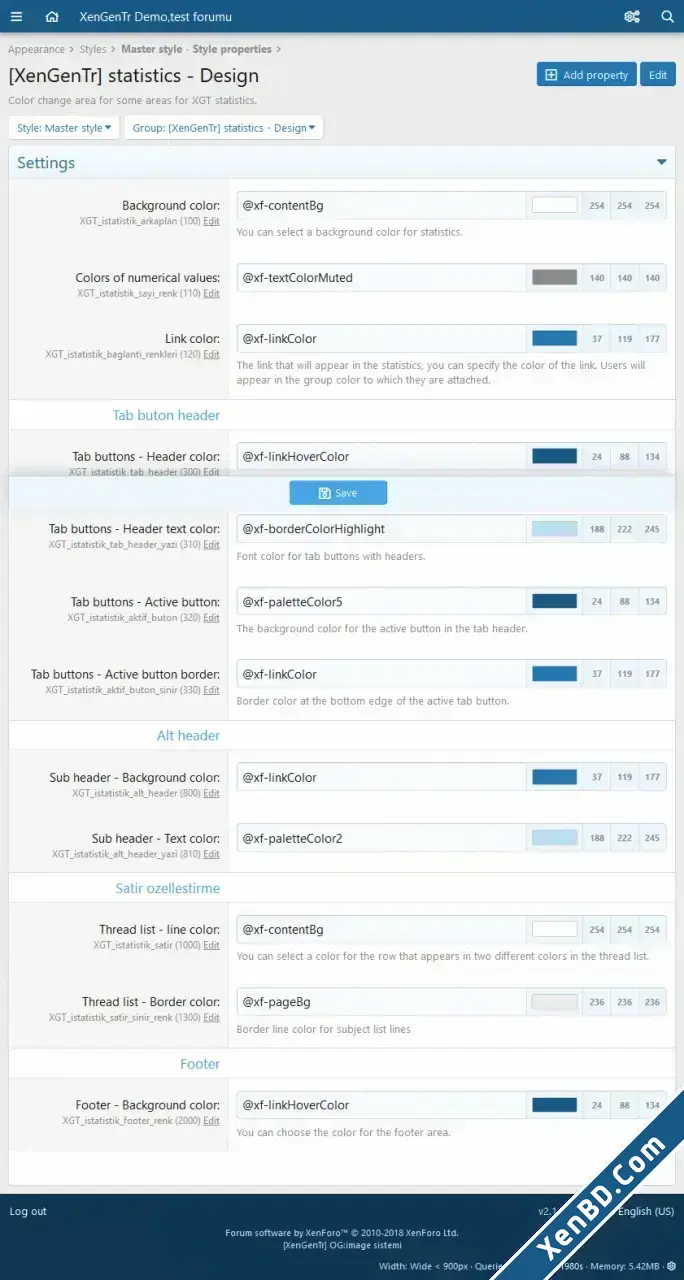
Task: Open the Styles breadcrumb link
Action: 93,49
